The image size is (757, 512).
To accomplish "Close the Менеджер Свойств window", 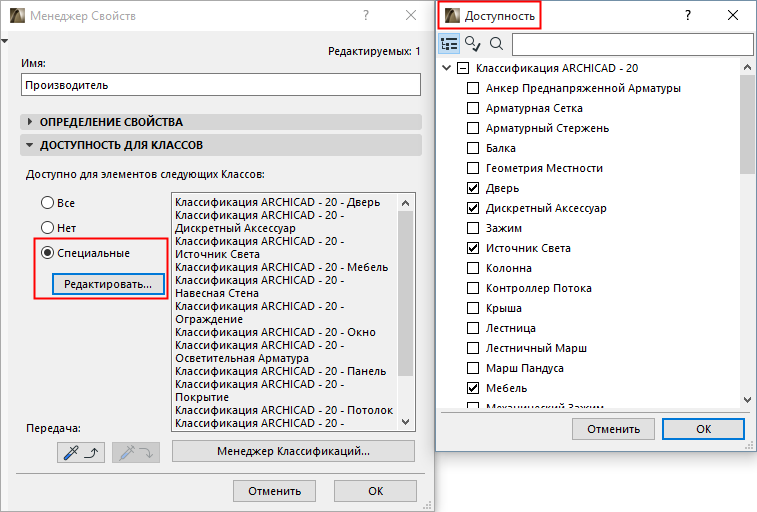I will (411, 15).
